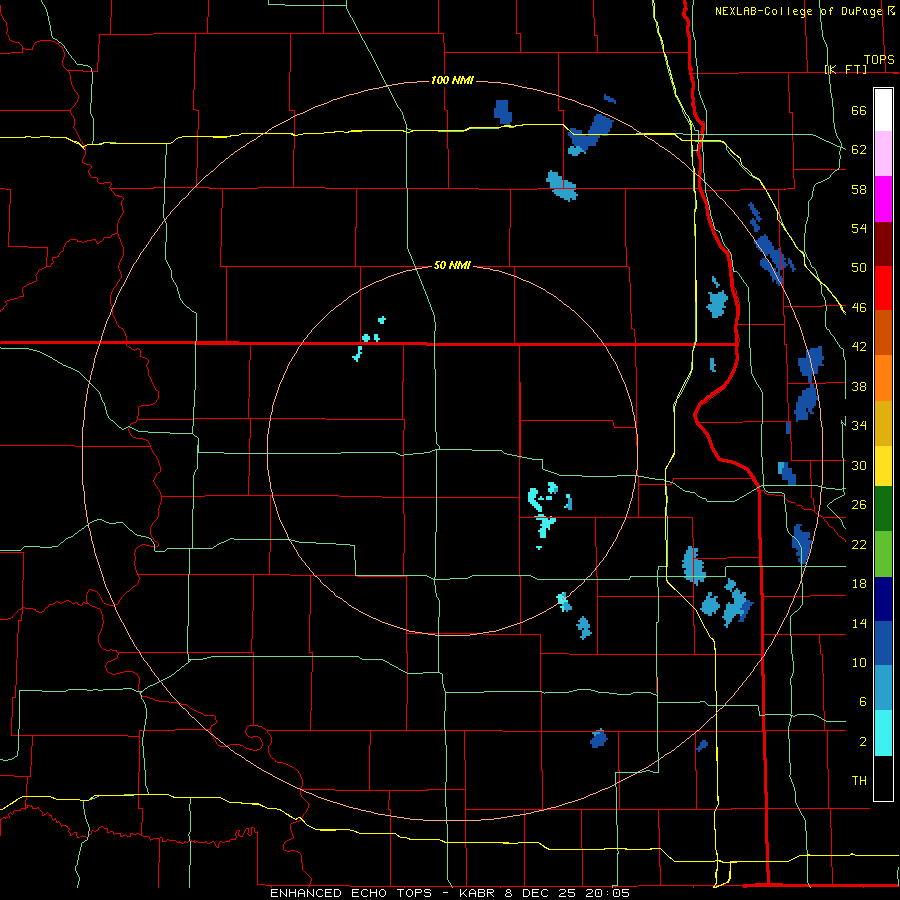Image resolution: width=900 pixels, height=900 pixels.
Task: Click the 30 value on the legend
Action: click(x=859, y=465)
